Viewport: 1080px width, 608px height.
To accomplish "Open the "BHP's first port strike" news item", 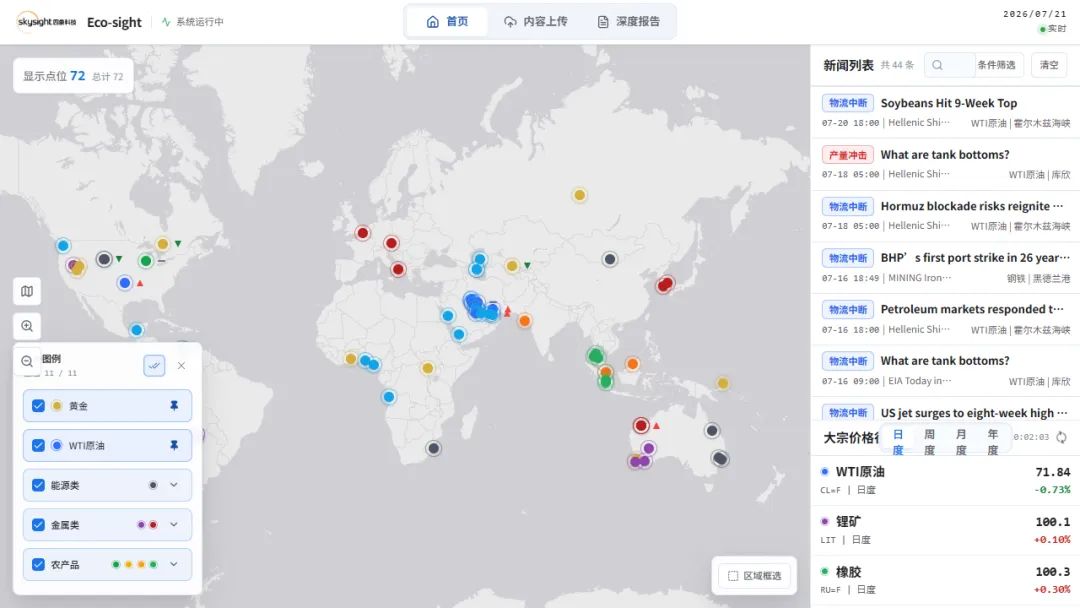I will (946, 267).
